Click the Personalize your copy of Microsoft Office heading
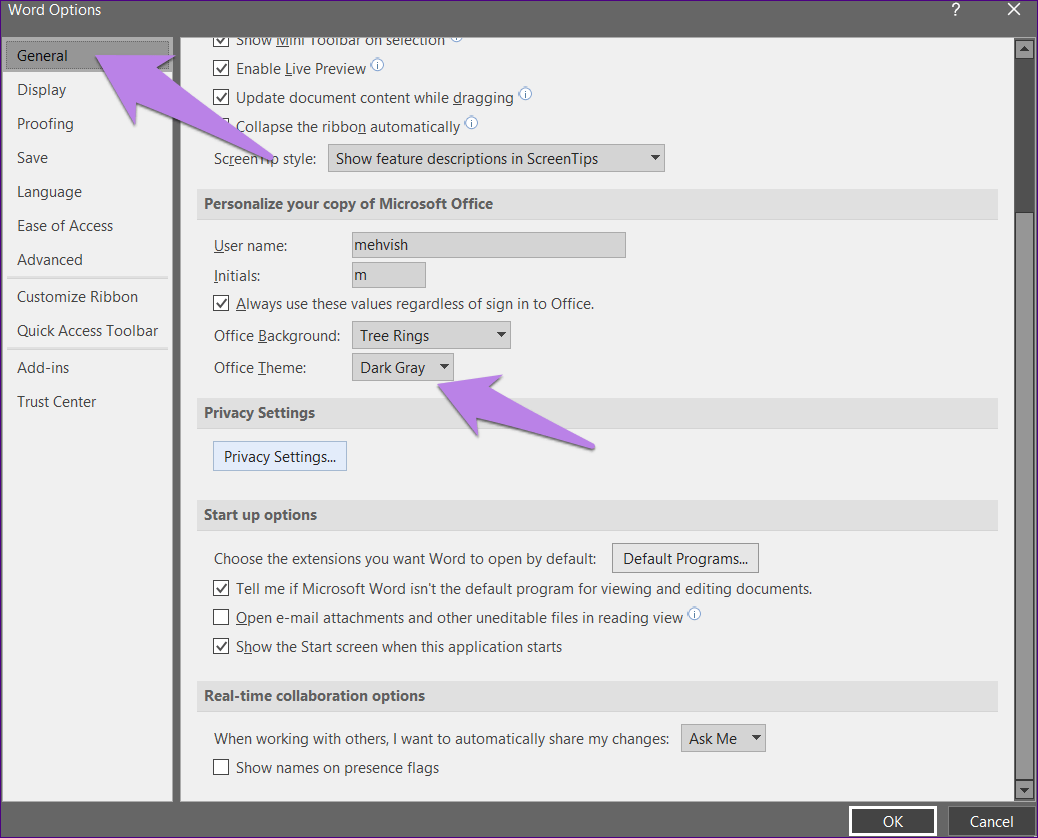The width and height of the screenshot is (1038, 838). pyautogui.click(x=348, y=204)
